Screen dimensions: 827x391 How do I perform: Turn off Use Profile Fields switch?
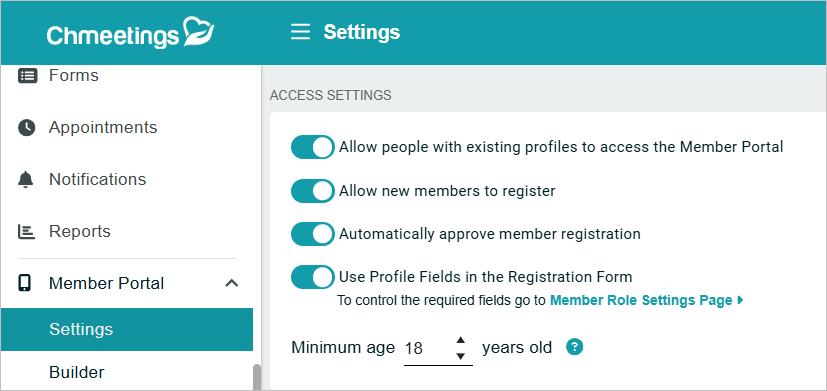pos(312,277)
